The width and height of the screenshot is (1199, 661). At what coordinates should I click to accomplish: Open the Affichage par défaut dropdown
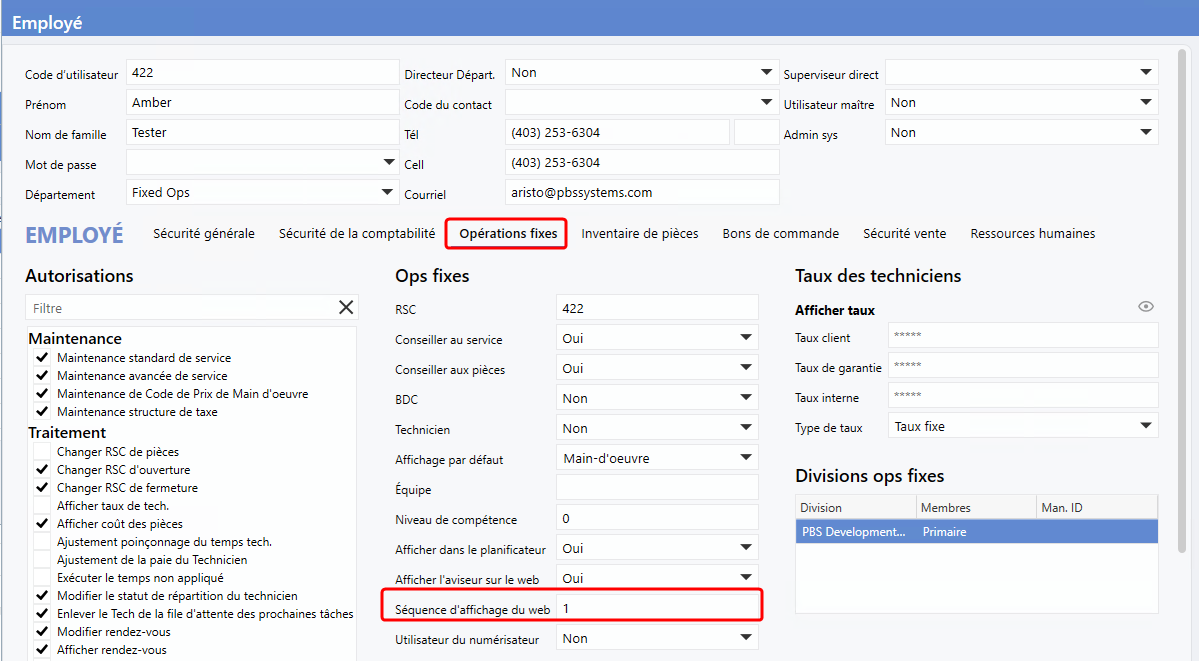coord(746,459)
